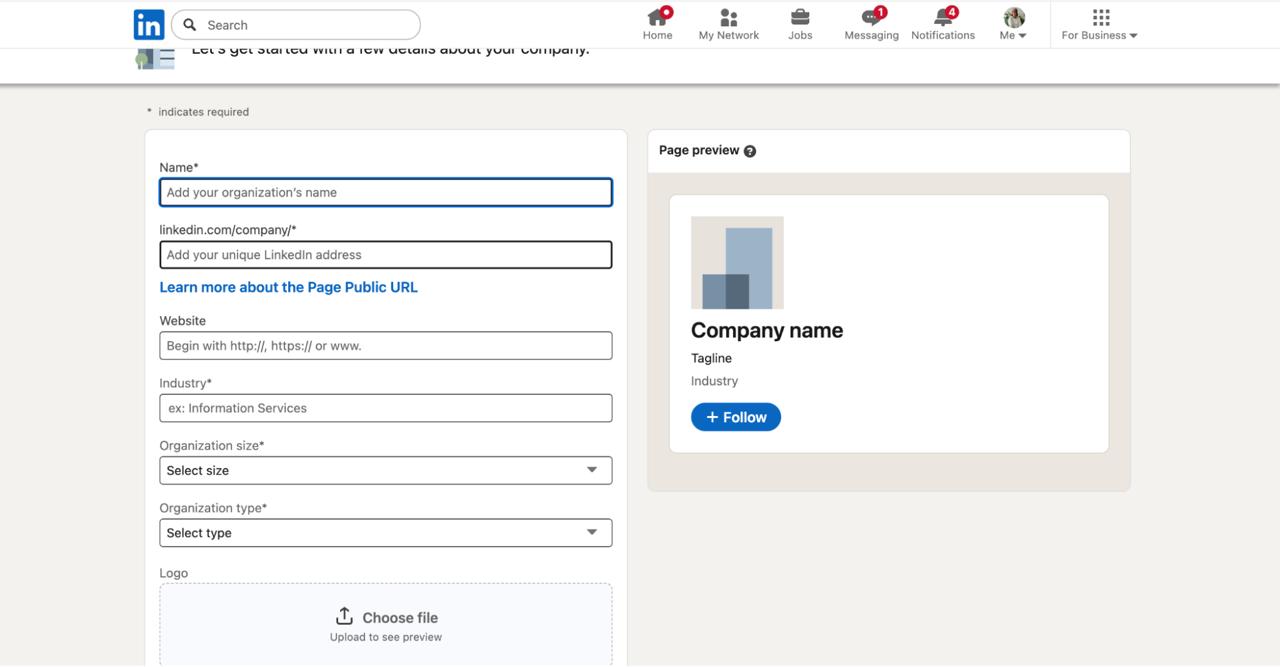Open the Organization size dropdown
The height and width of the screenshot is (667, 1280).
tap(385, 470)
